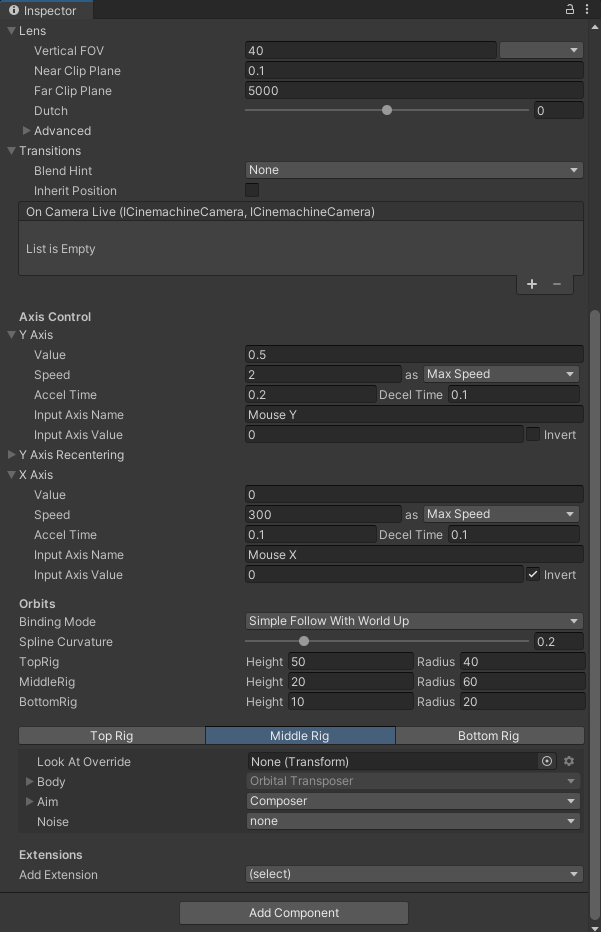Click the Far Clip Plane input field
Image resolution: width=601 pixels, height=932 pixels.
click(x=414, y=91)
